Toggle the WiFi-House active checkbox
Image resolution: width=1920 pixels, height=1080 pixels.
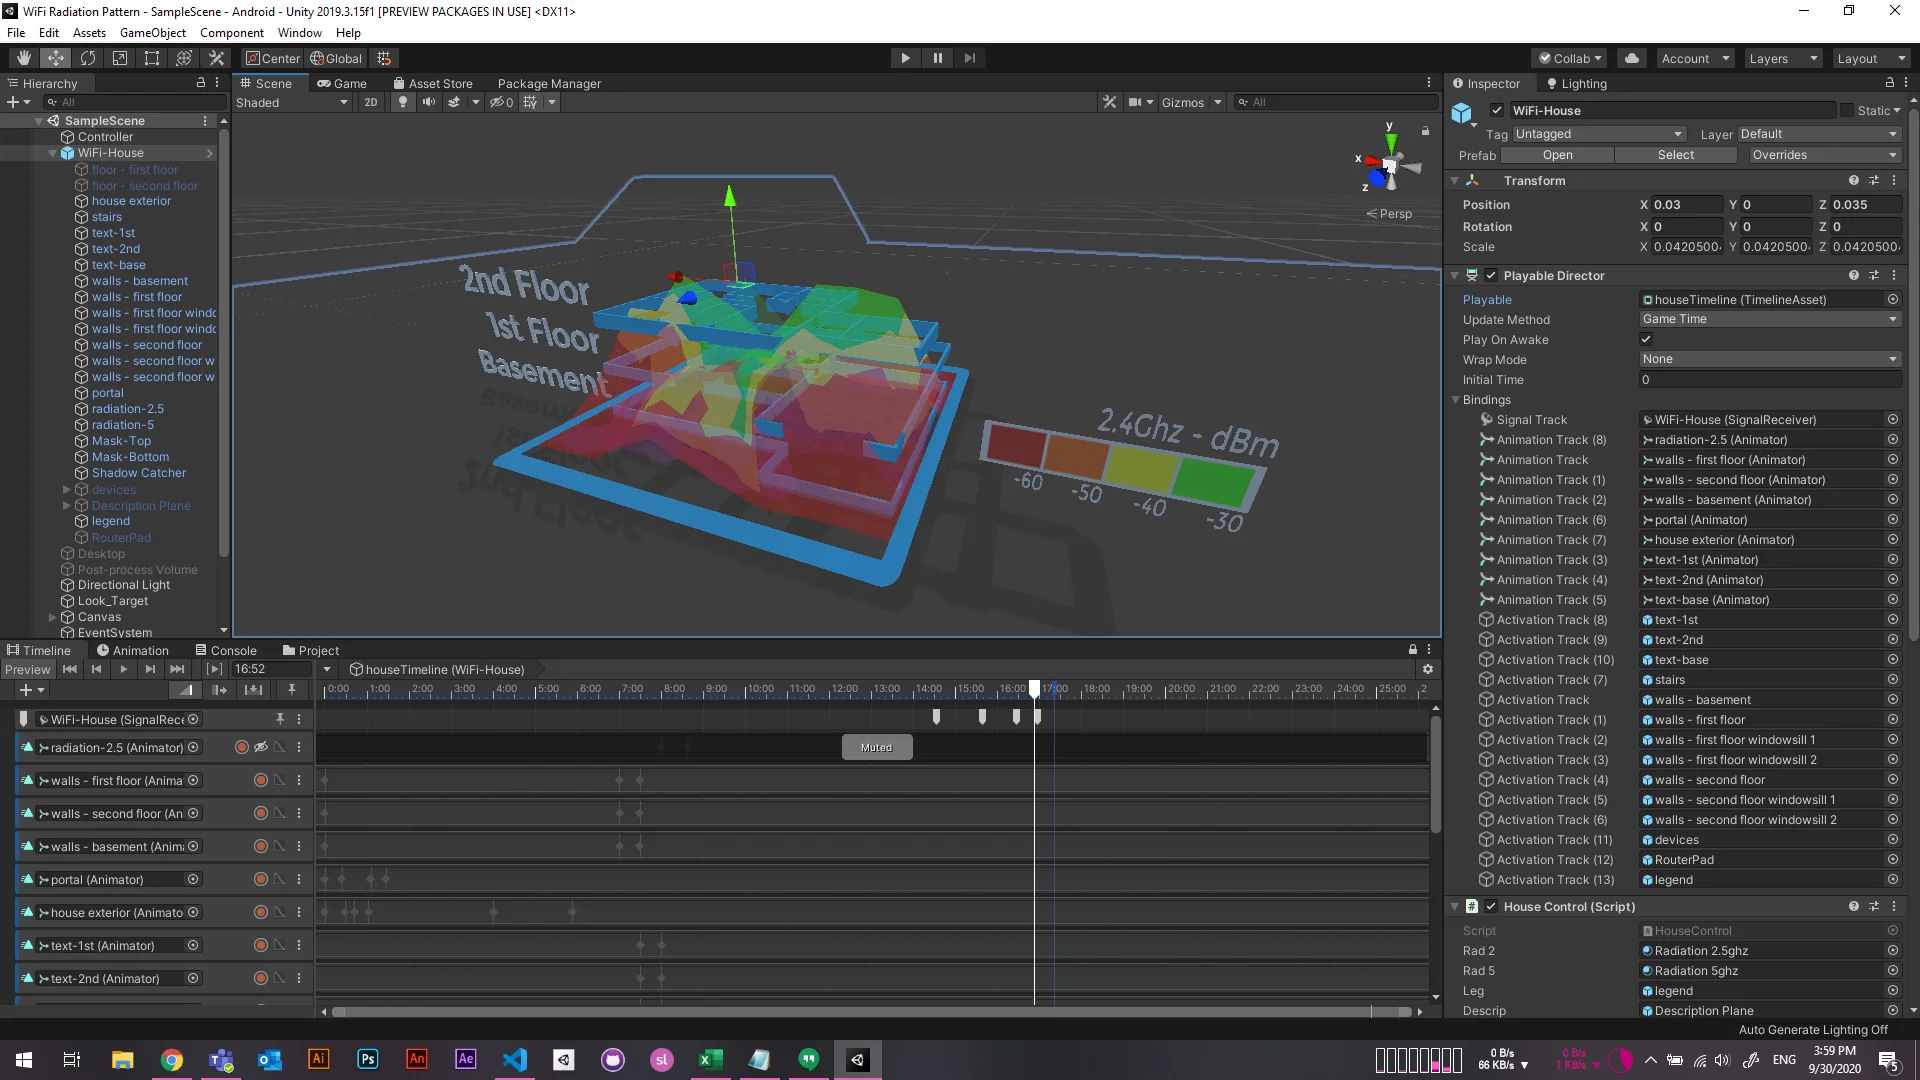click(1497, 111)
